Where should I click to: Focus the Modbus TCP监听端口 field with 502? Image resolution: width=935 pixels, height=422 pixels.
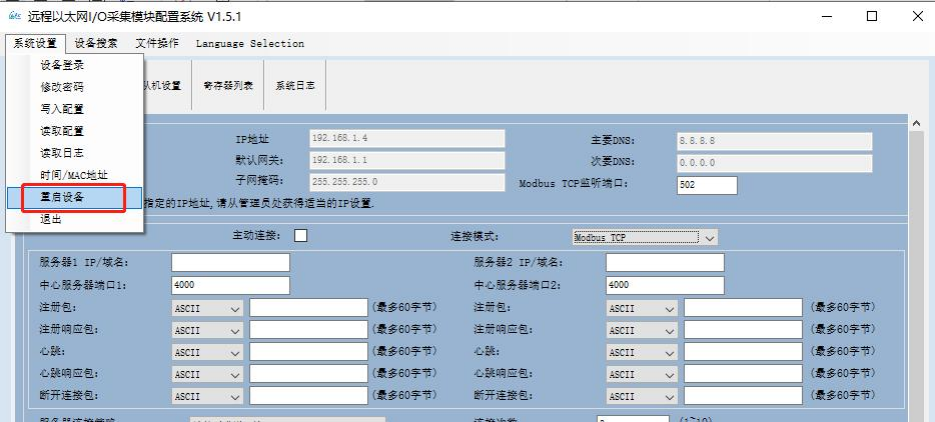point(707,185)
